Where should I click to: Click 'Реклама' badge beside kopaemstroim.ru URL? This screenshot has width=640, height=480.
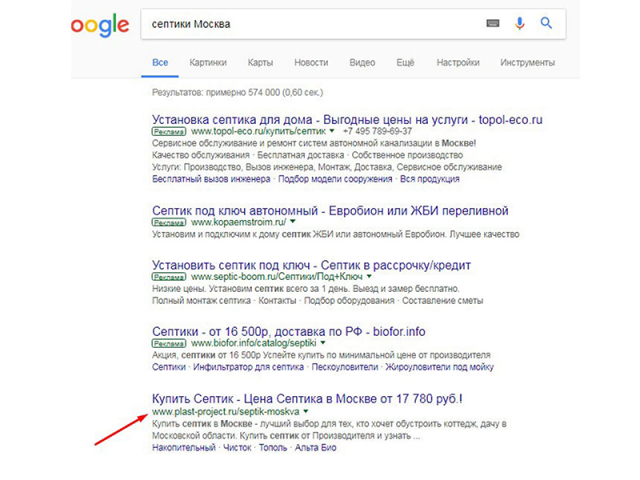point(169,222)
